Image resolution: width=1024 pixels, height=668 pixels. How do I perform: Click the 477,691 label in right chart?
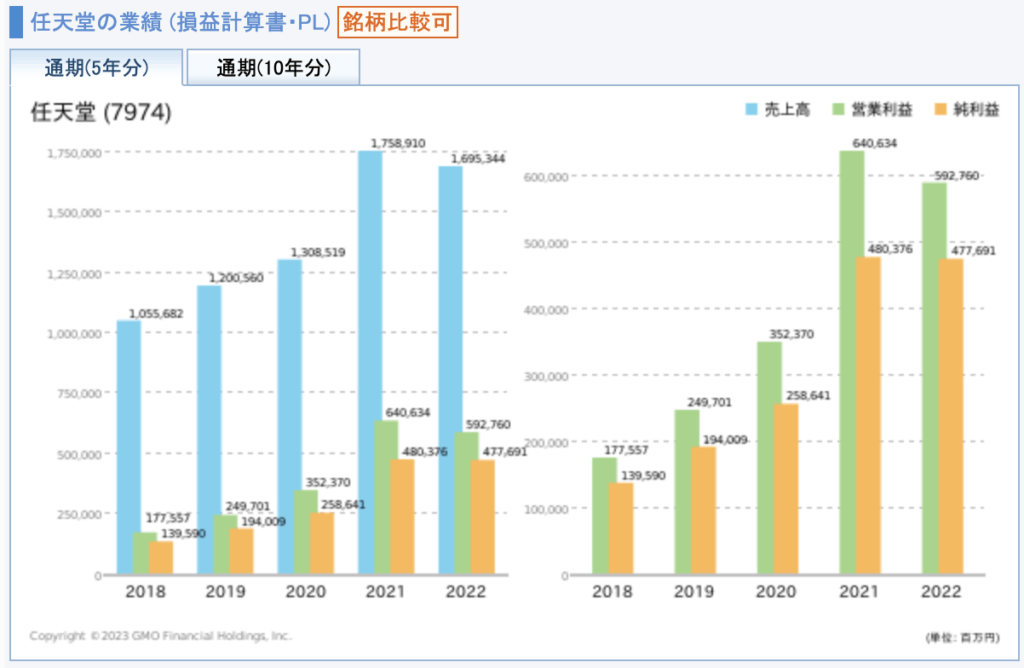pos(973,251)
